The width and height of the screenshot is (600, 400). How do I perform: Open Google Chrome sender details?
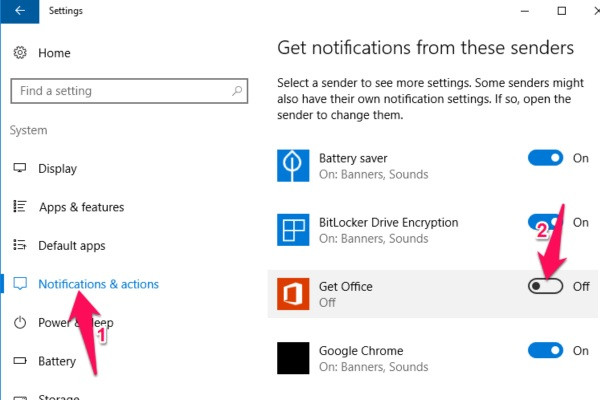(x=432, y=358)
